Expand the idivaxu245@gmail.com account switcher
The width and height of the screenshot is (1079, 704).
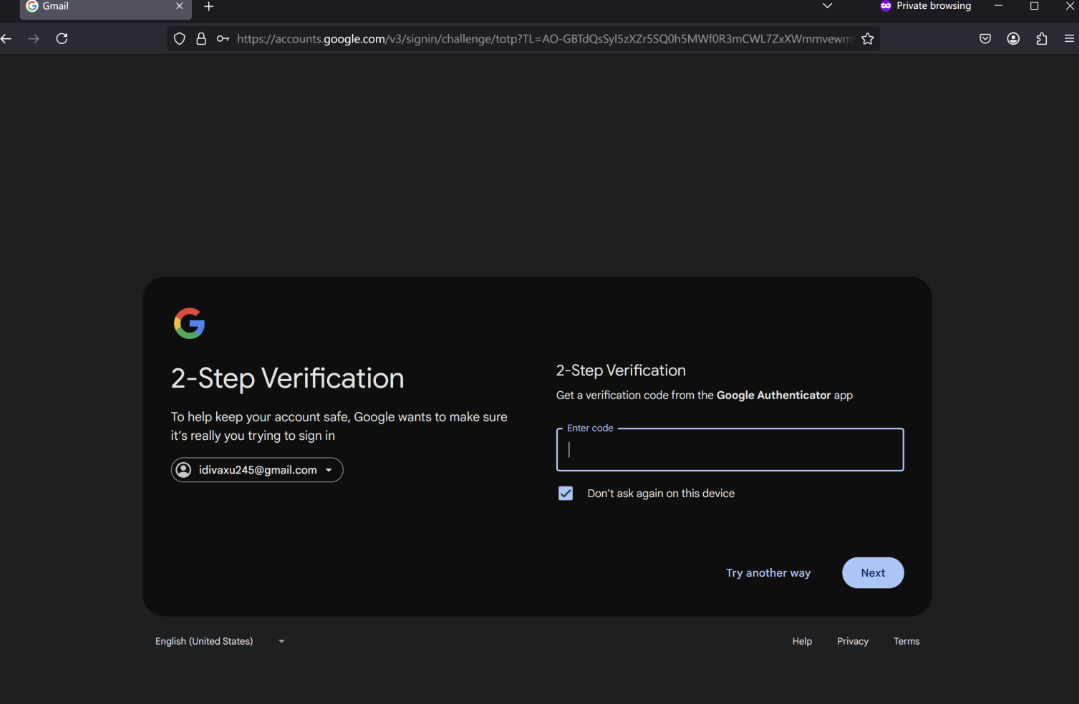tap(257, 470)
